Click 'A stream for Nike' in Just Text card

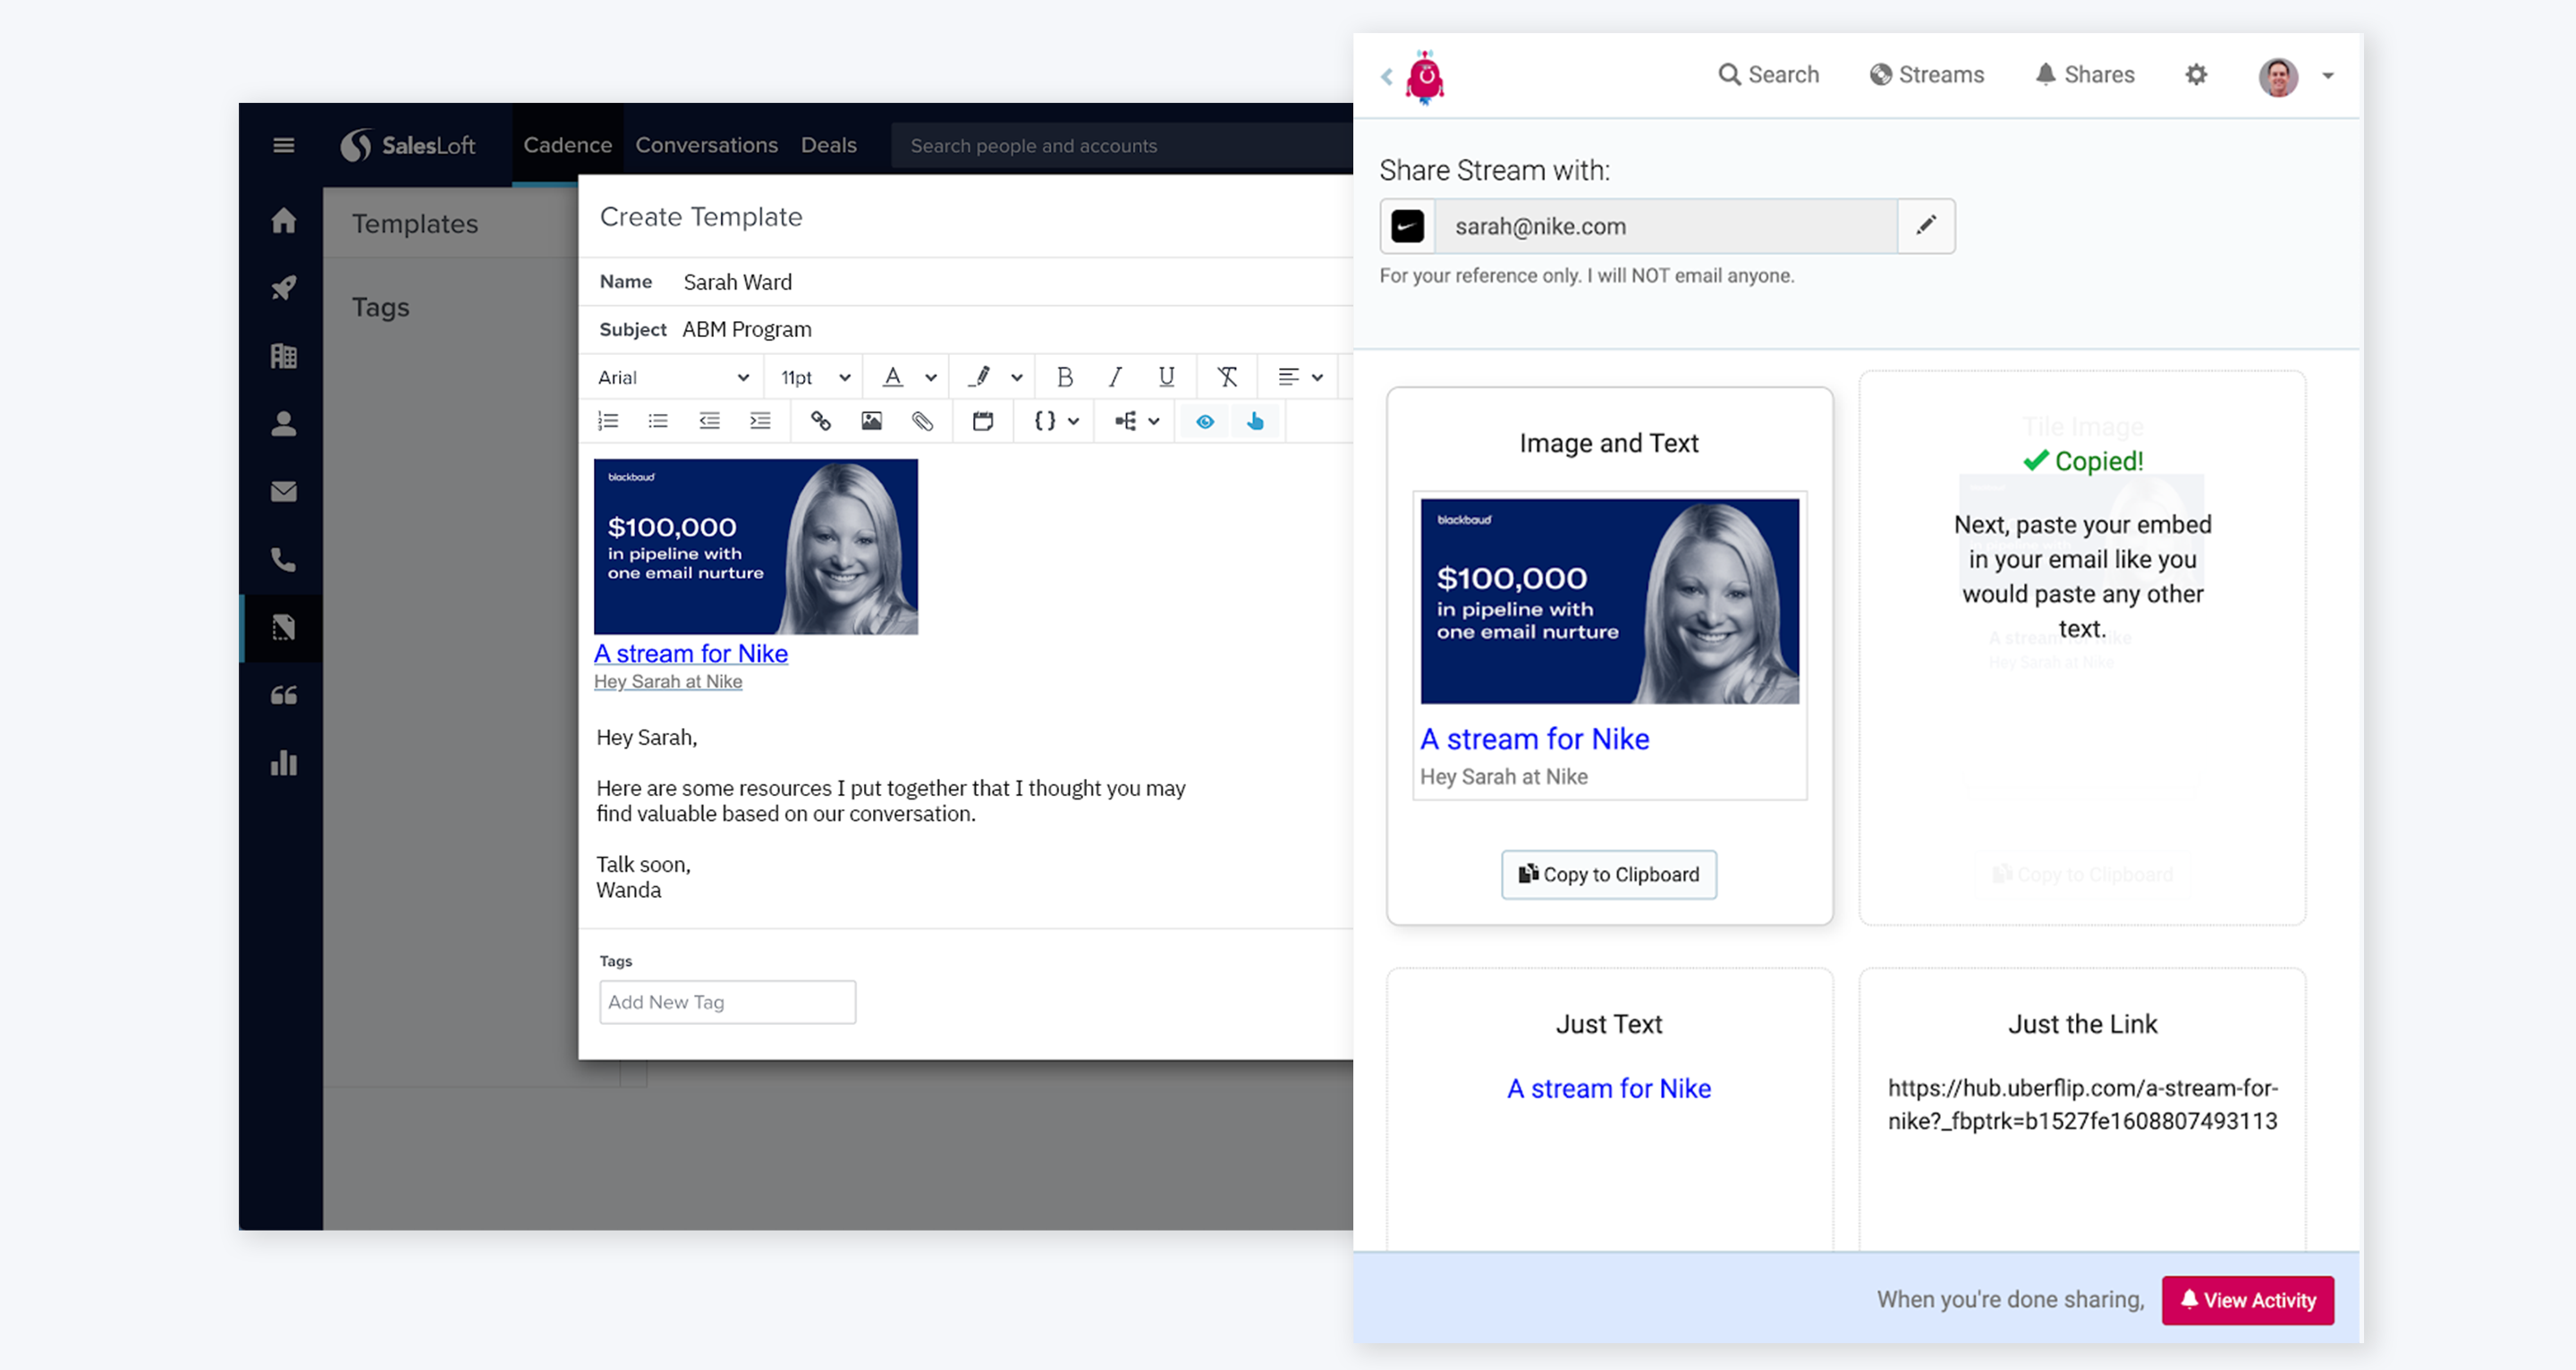(1609, 1088)
